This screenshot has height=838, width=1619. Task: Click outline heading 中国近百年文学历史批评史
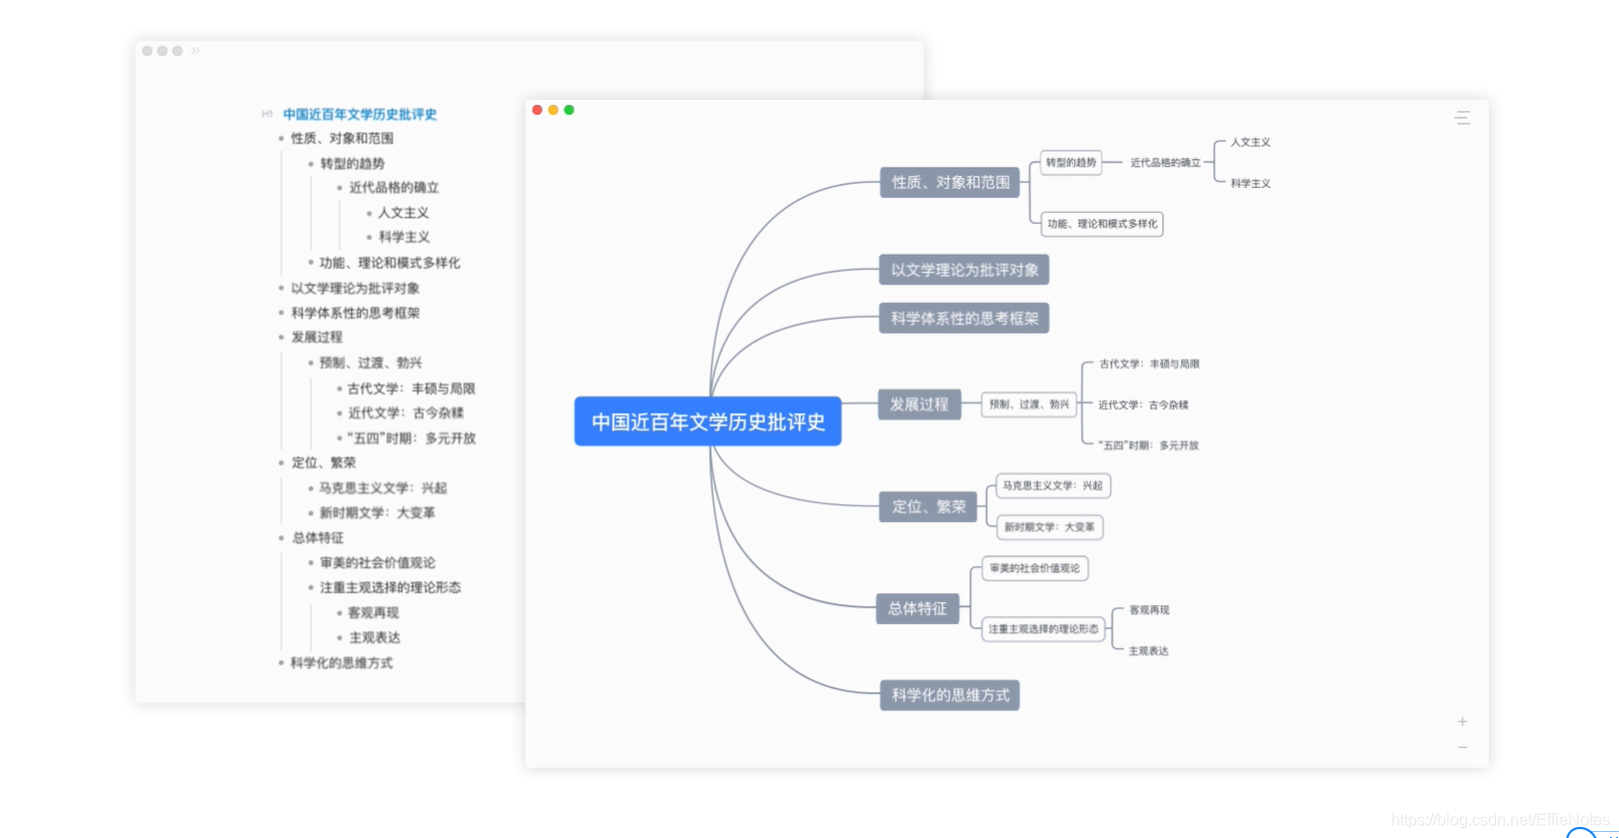coord(360,114)
